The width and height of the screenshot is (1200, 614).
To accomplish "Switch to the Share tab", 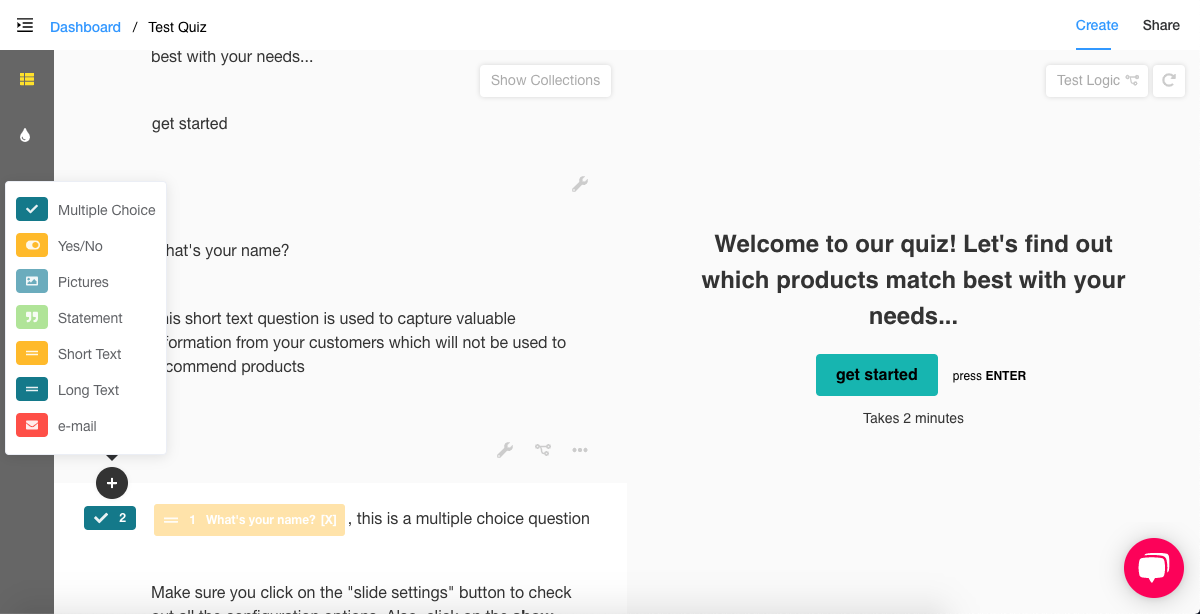I will [x=1161, y=25].
